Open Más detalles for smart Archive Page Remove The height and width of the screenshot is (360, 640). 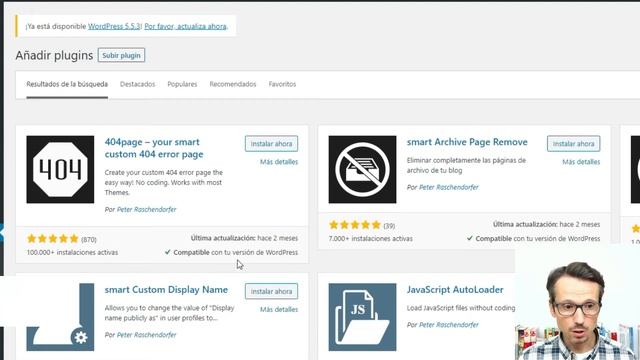(x=581, y=162)
